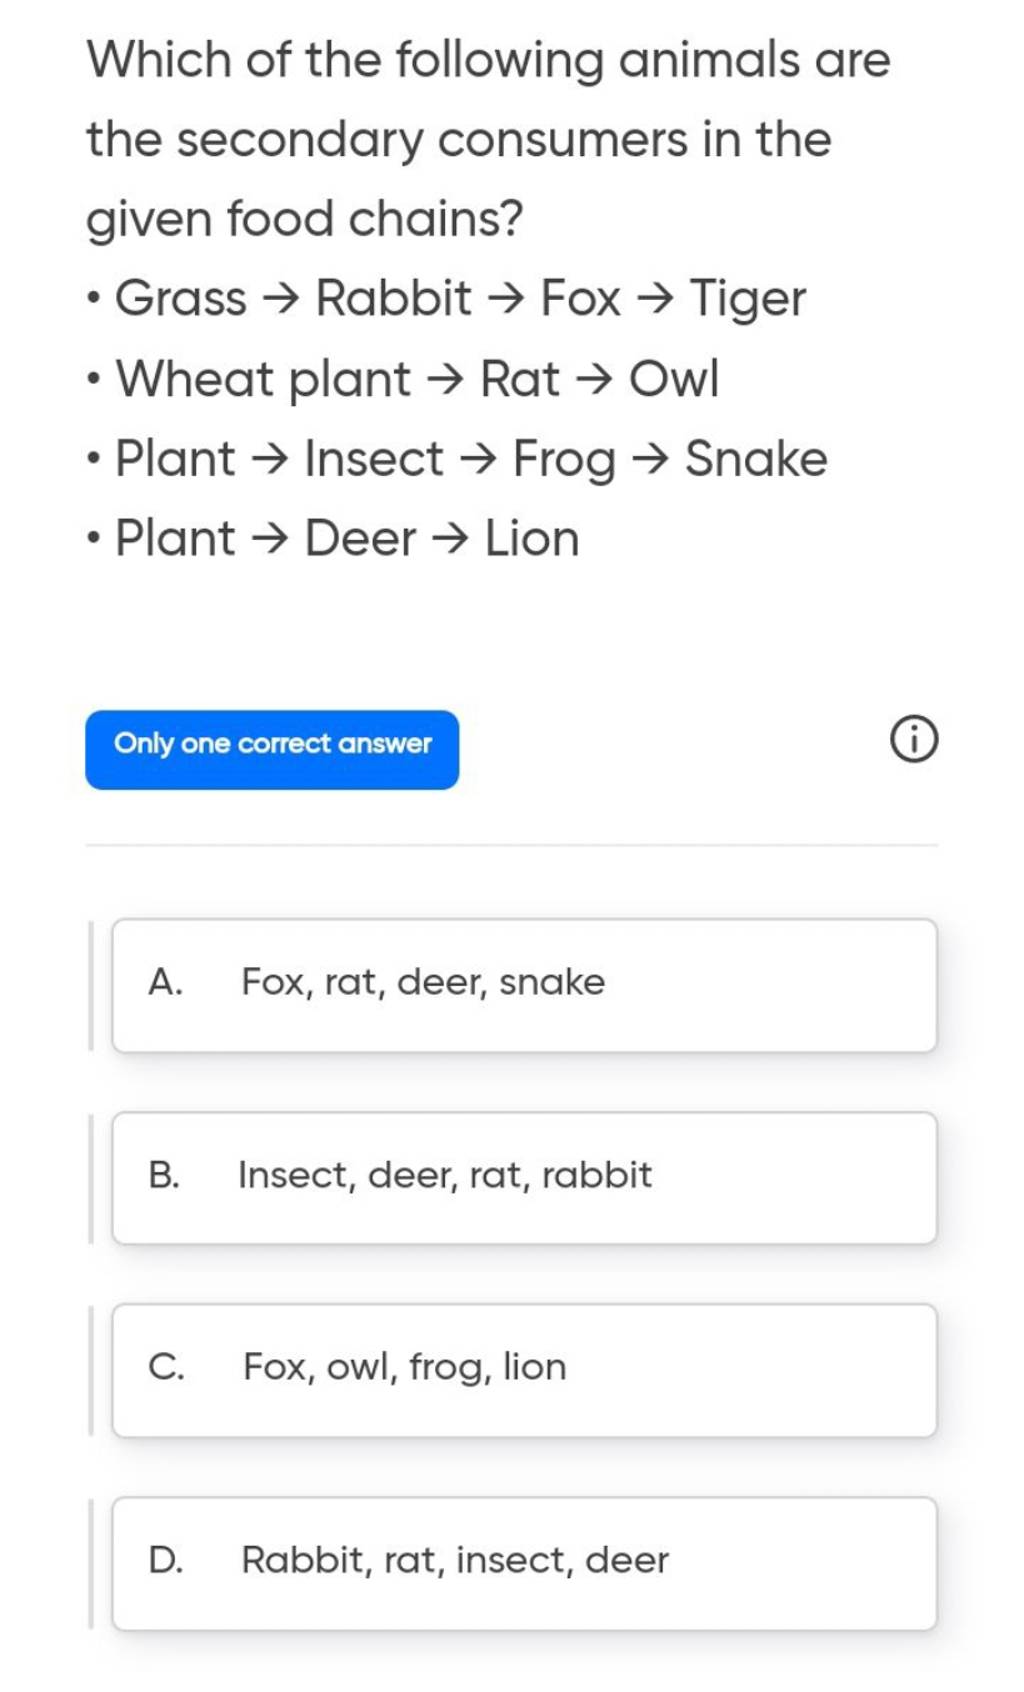Select answer option C: Fox, owl, frog, lion

527,1367
